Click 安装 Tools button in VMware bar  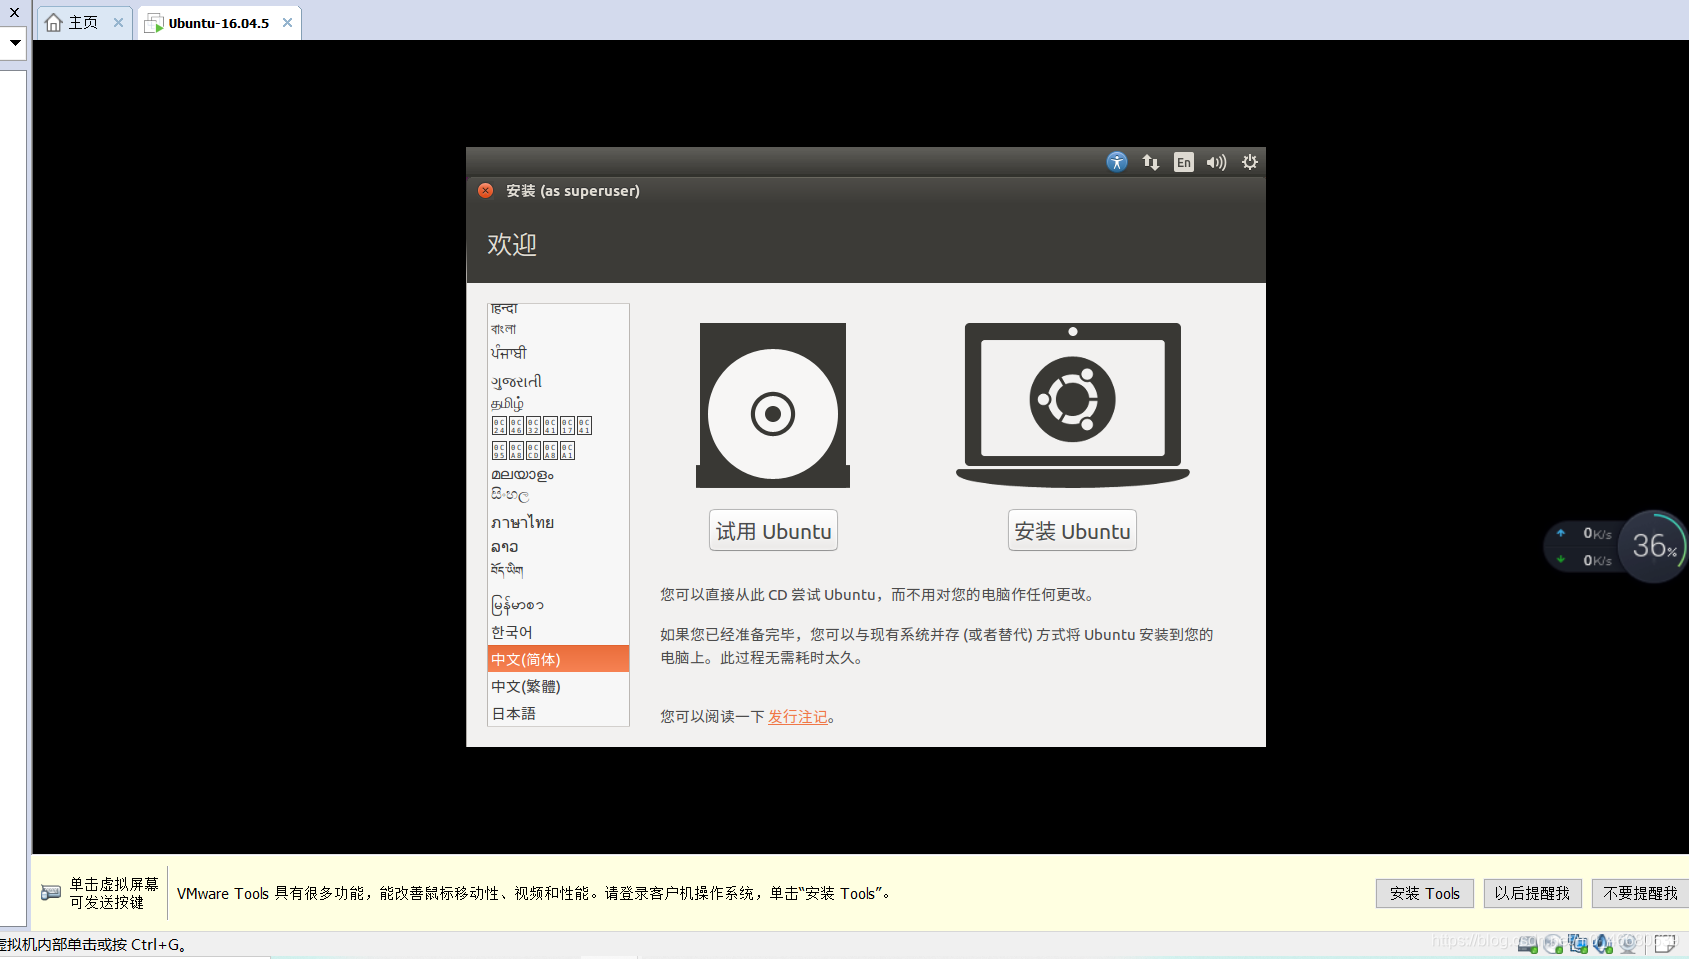click(x=1424, y=893)
